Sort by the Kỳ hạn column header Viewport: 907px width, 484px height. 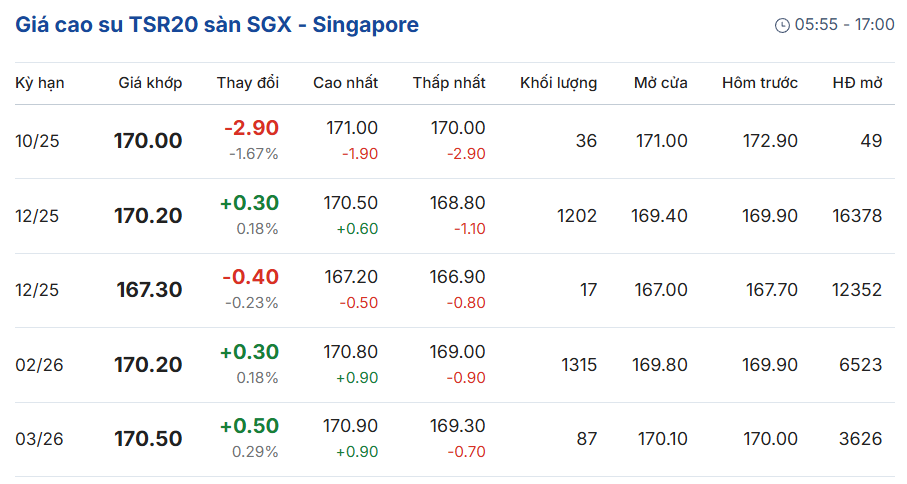click(39, 83)
